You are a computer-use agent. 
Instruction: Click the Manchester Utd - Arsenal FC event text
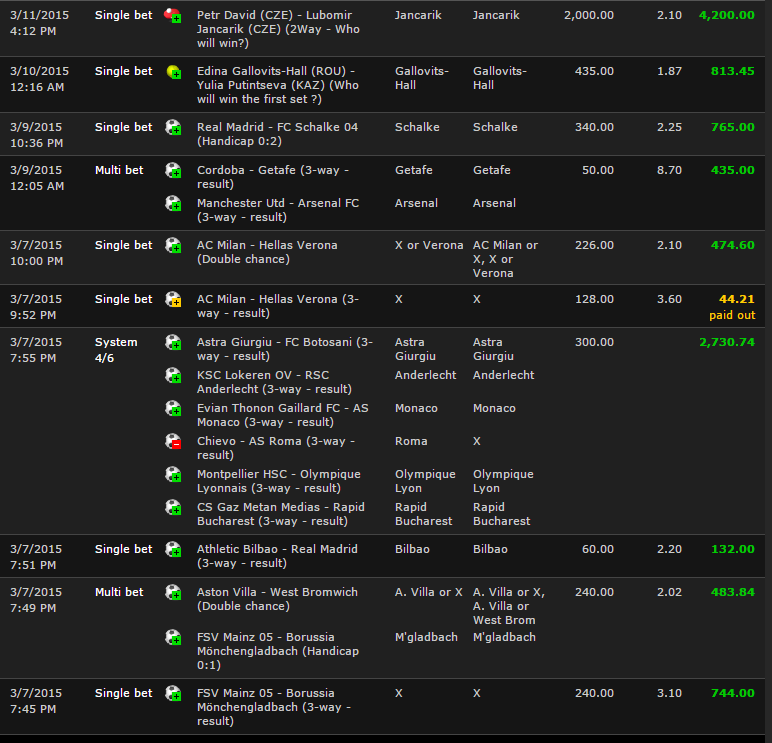click(x=278, y=210)
